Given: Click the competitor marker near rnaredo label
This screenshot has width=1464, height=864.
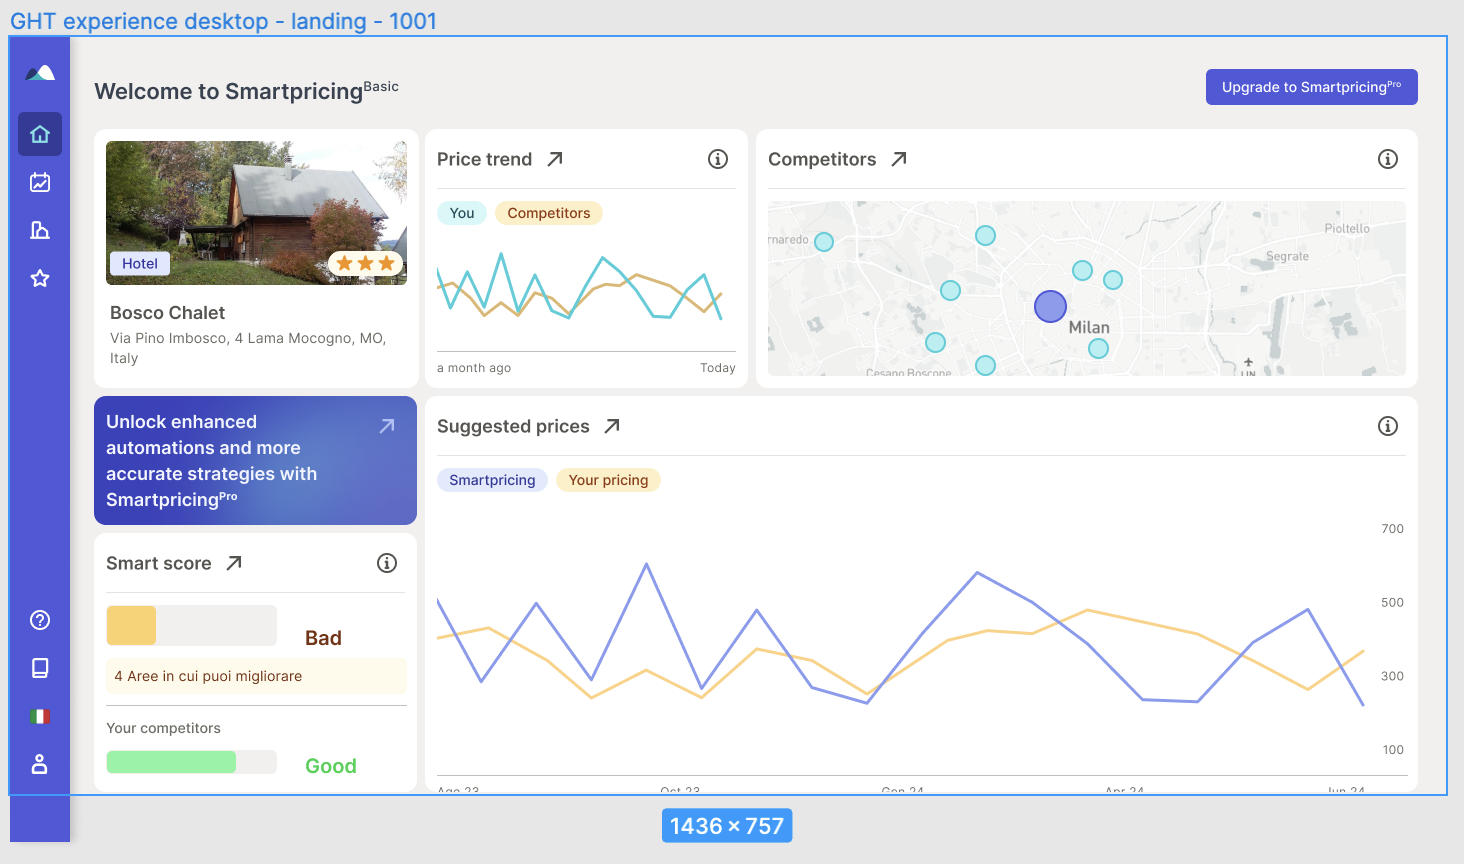Looking at the screenshot, I should (824, 242).
